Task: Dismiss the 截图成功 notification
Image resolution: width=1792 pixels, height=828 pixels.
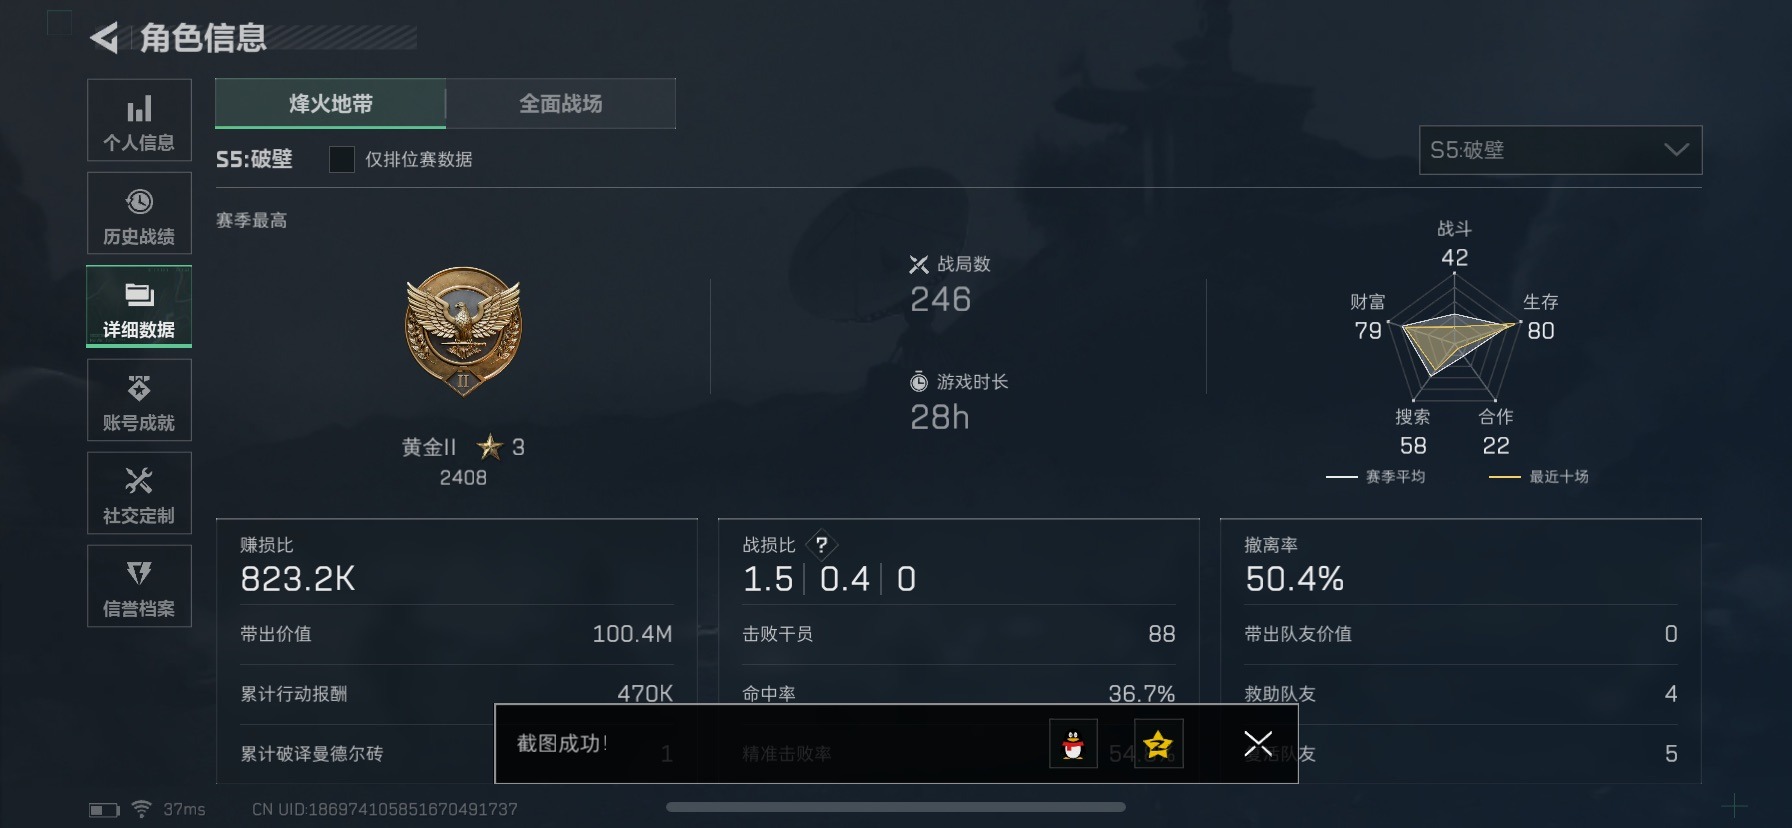Action: 1257,744
